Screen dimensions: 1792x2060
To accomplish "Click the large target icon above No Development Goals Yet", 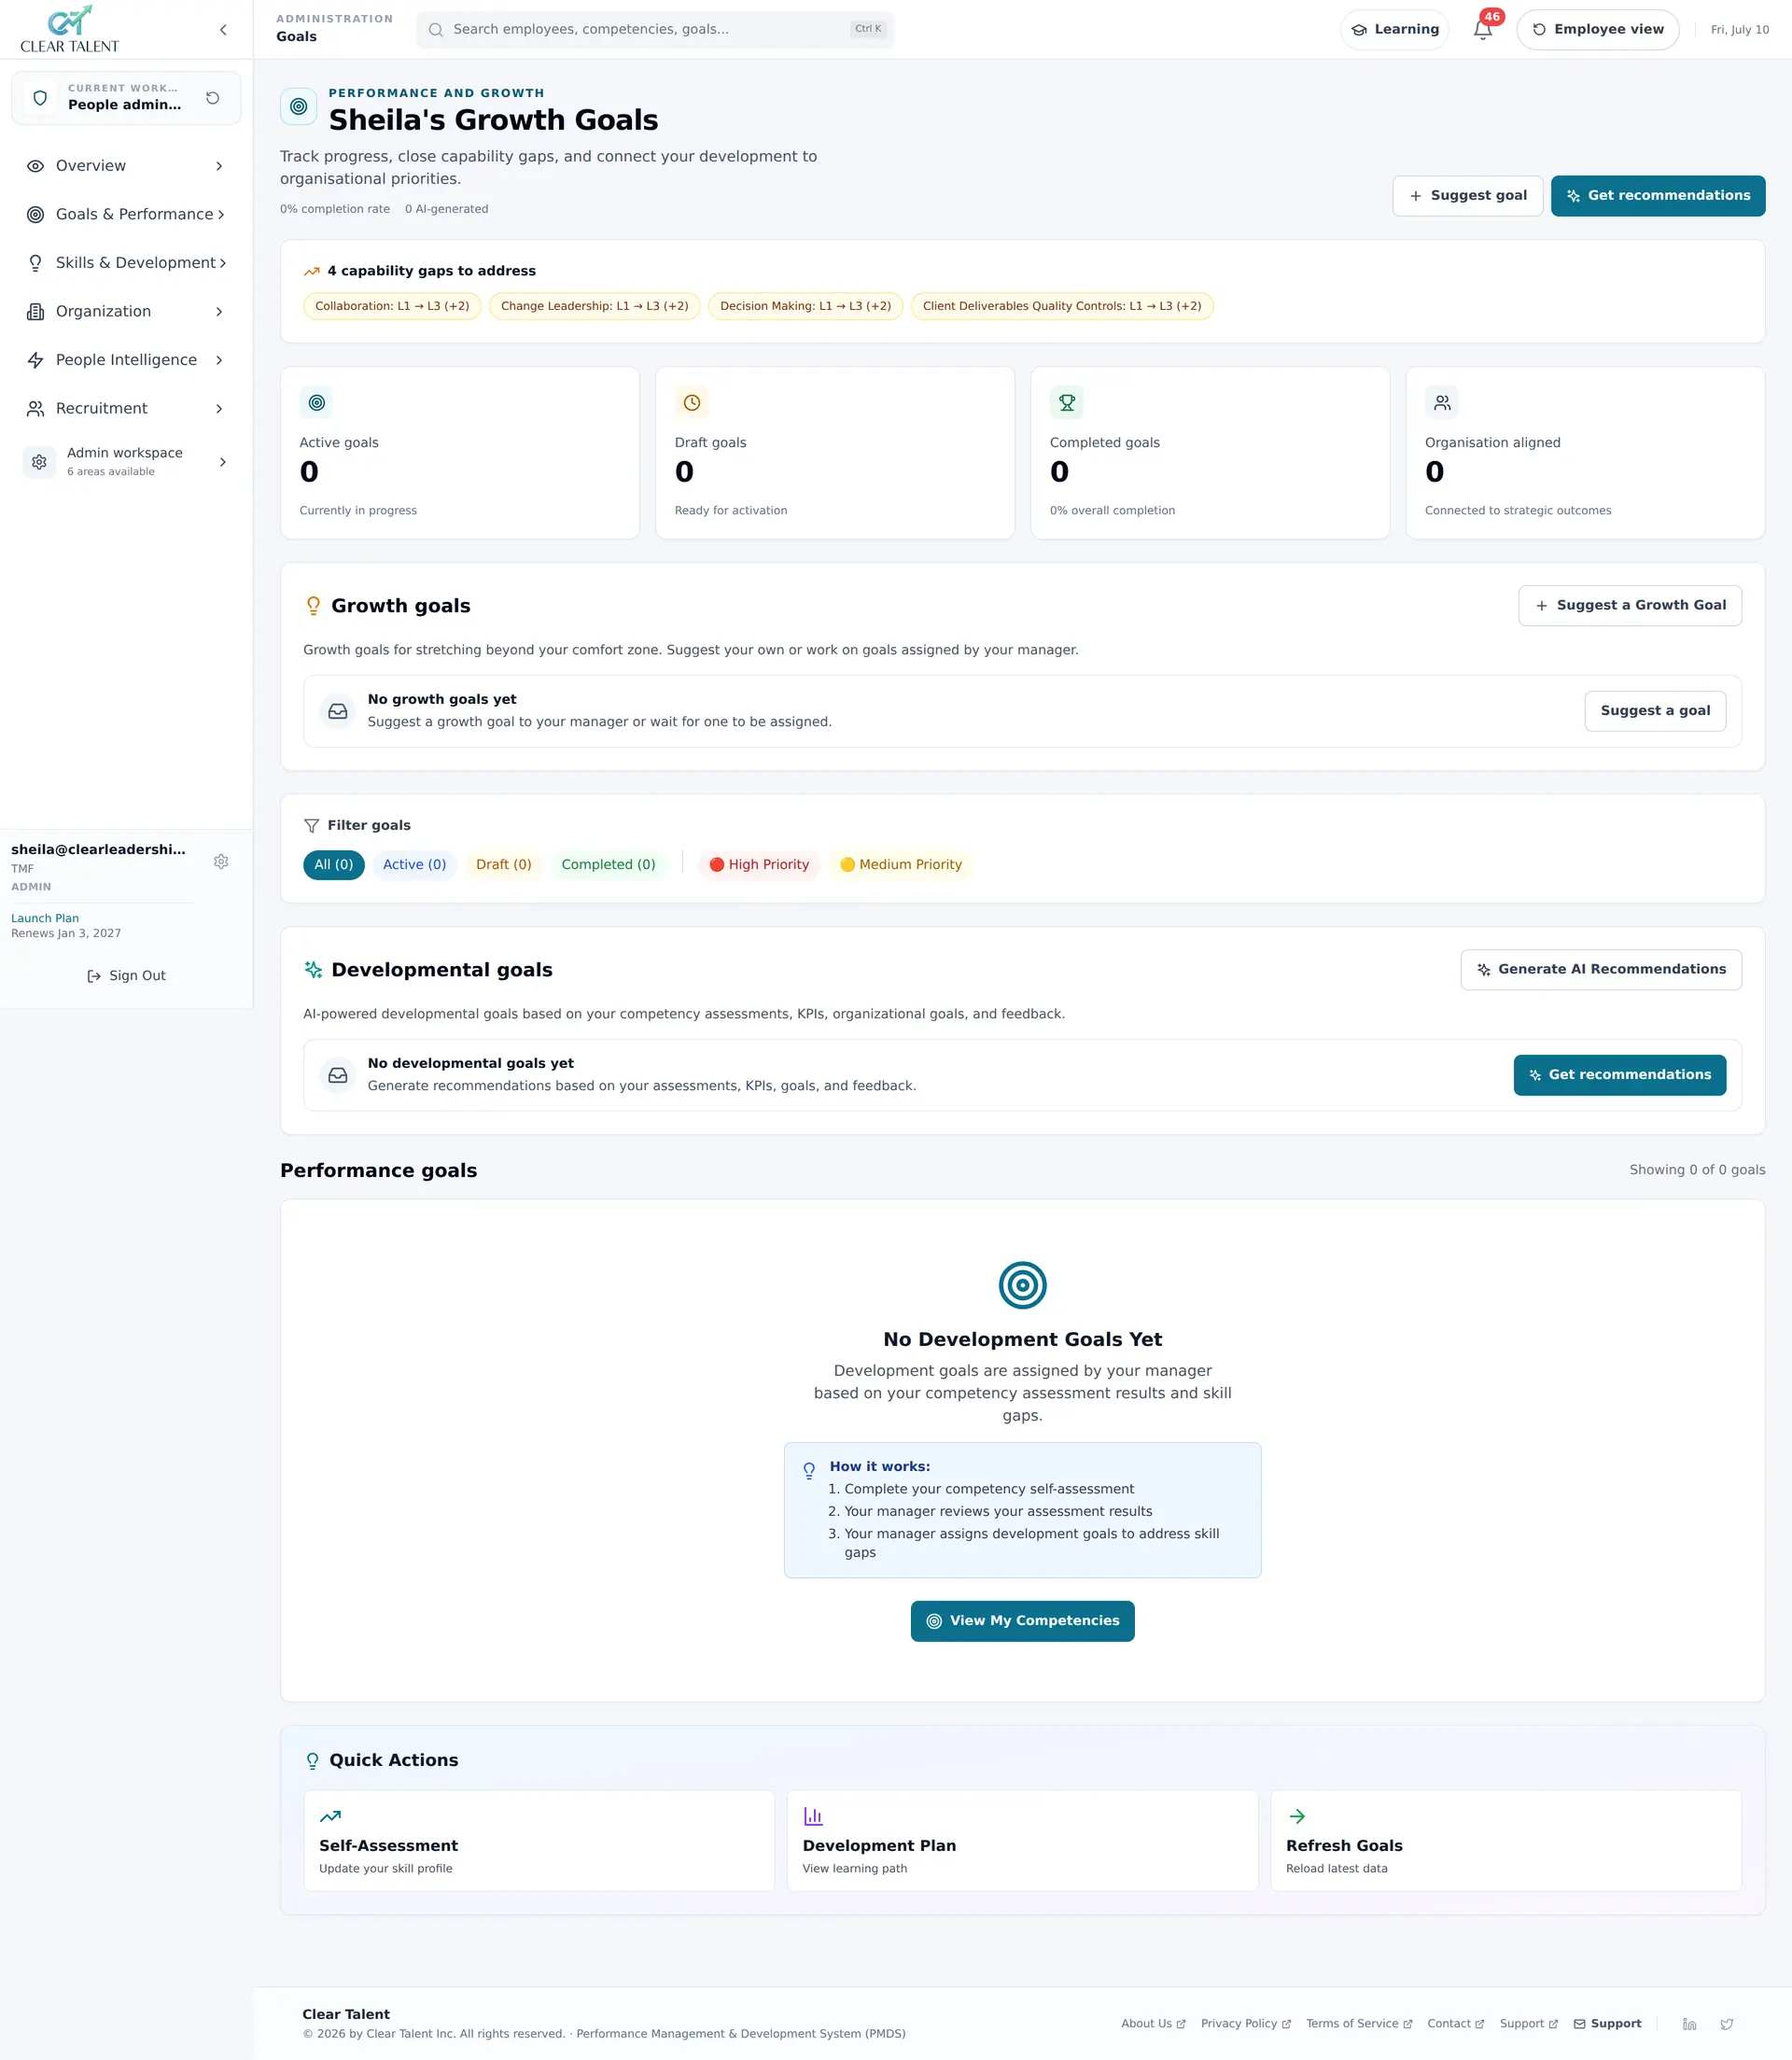I will point(1022,1285).
